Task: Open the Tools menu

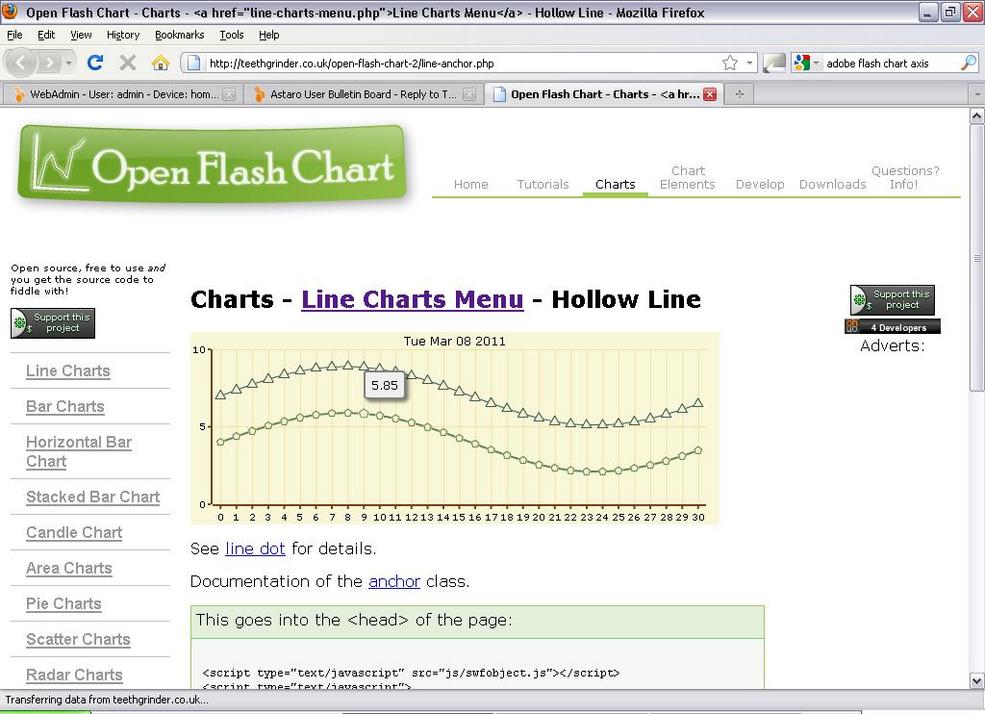Action: (x=232, y=35)
